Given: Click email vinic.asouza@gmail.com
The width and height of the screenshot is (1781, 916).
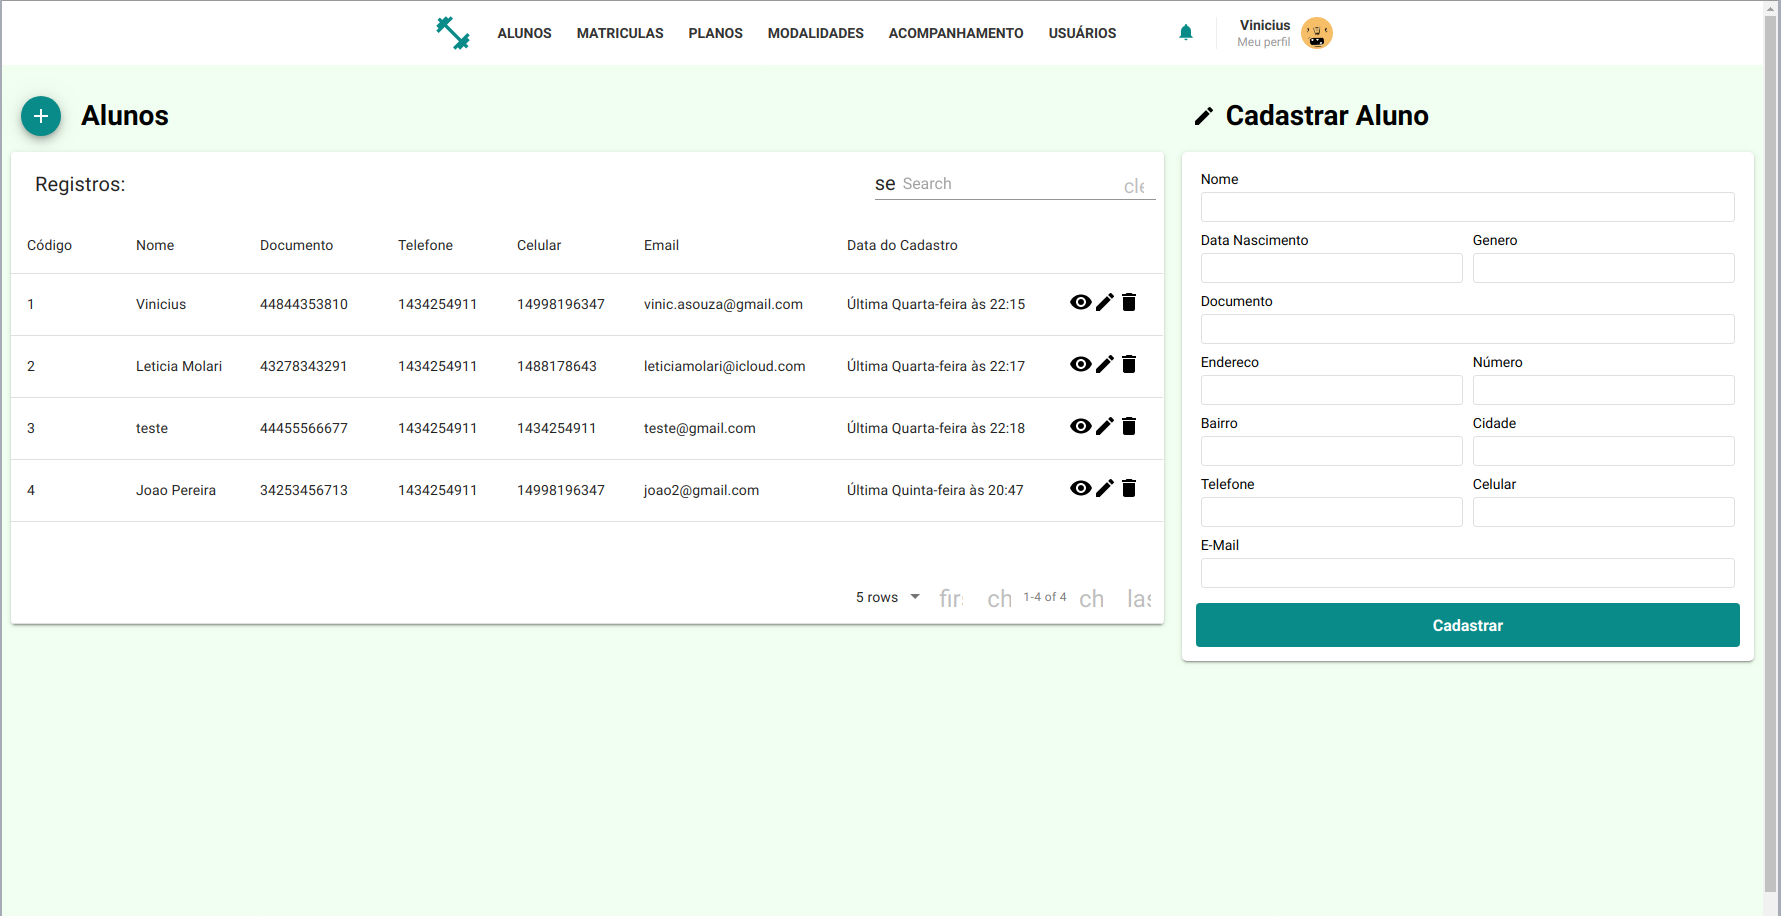Looking at the screenshot, I should [723, 304].
